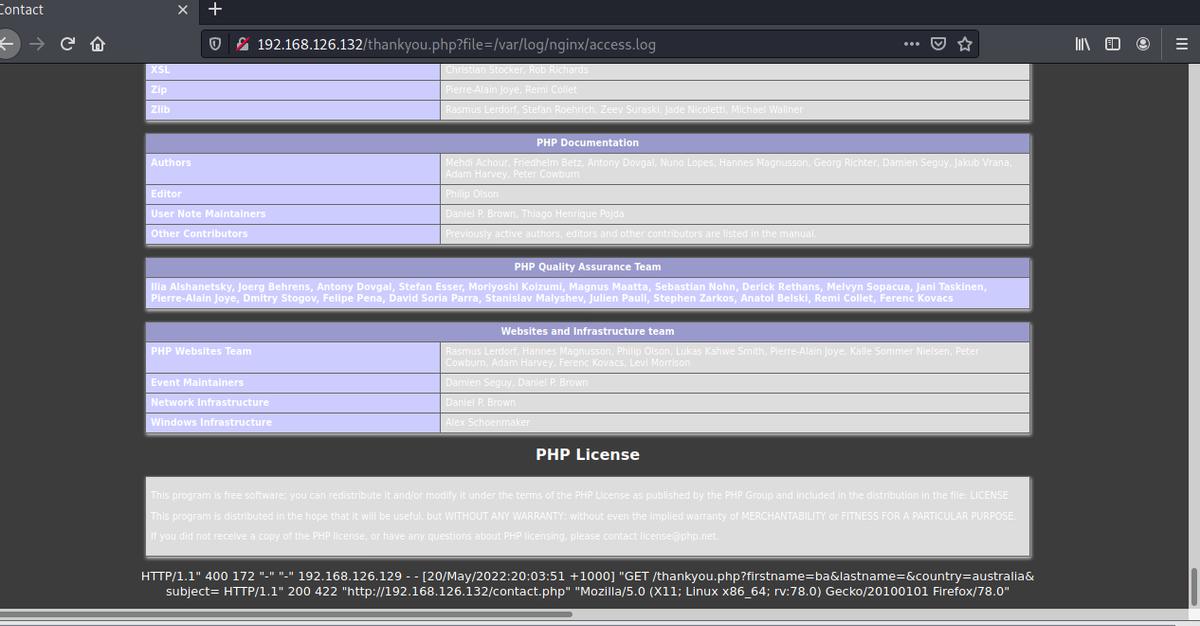Image resolution: width=1200 pixels, height=626 pixels.
Task: Open Firefox account menu
Action: pos(1142,44)
